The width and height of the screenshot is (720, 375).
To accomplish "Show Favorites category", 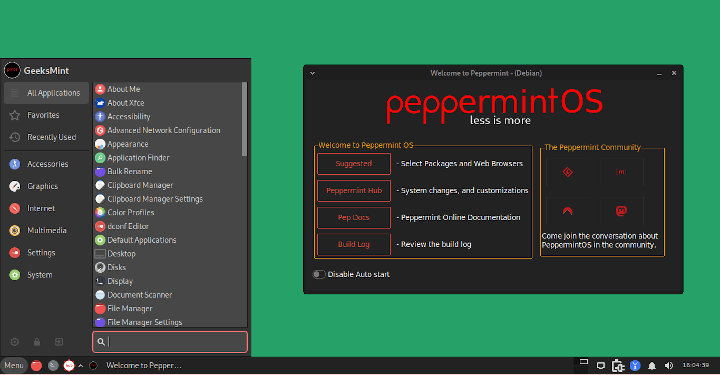I will [x=46, y=115].
